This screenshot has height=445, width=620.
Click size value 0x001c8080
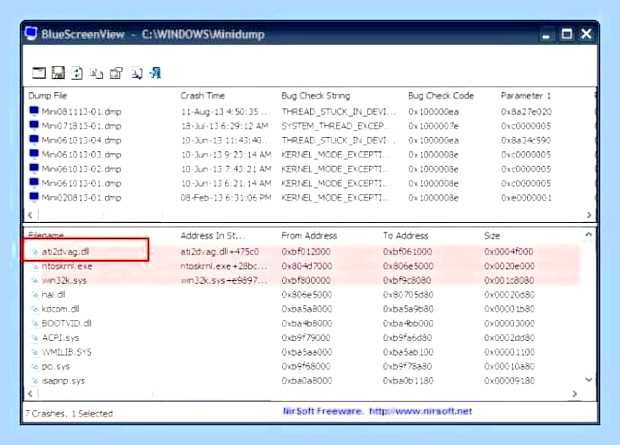click(509, 280)
